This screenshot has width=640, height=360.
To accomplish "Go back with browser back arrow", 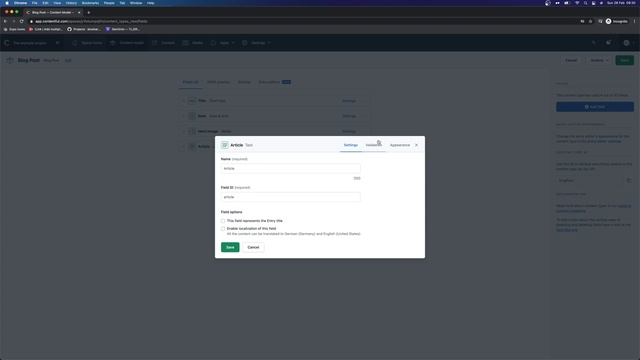I will [5, 21].
